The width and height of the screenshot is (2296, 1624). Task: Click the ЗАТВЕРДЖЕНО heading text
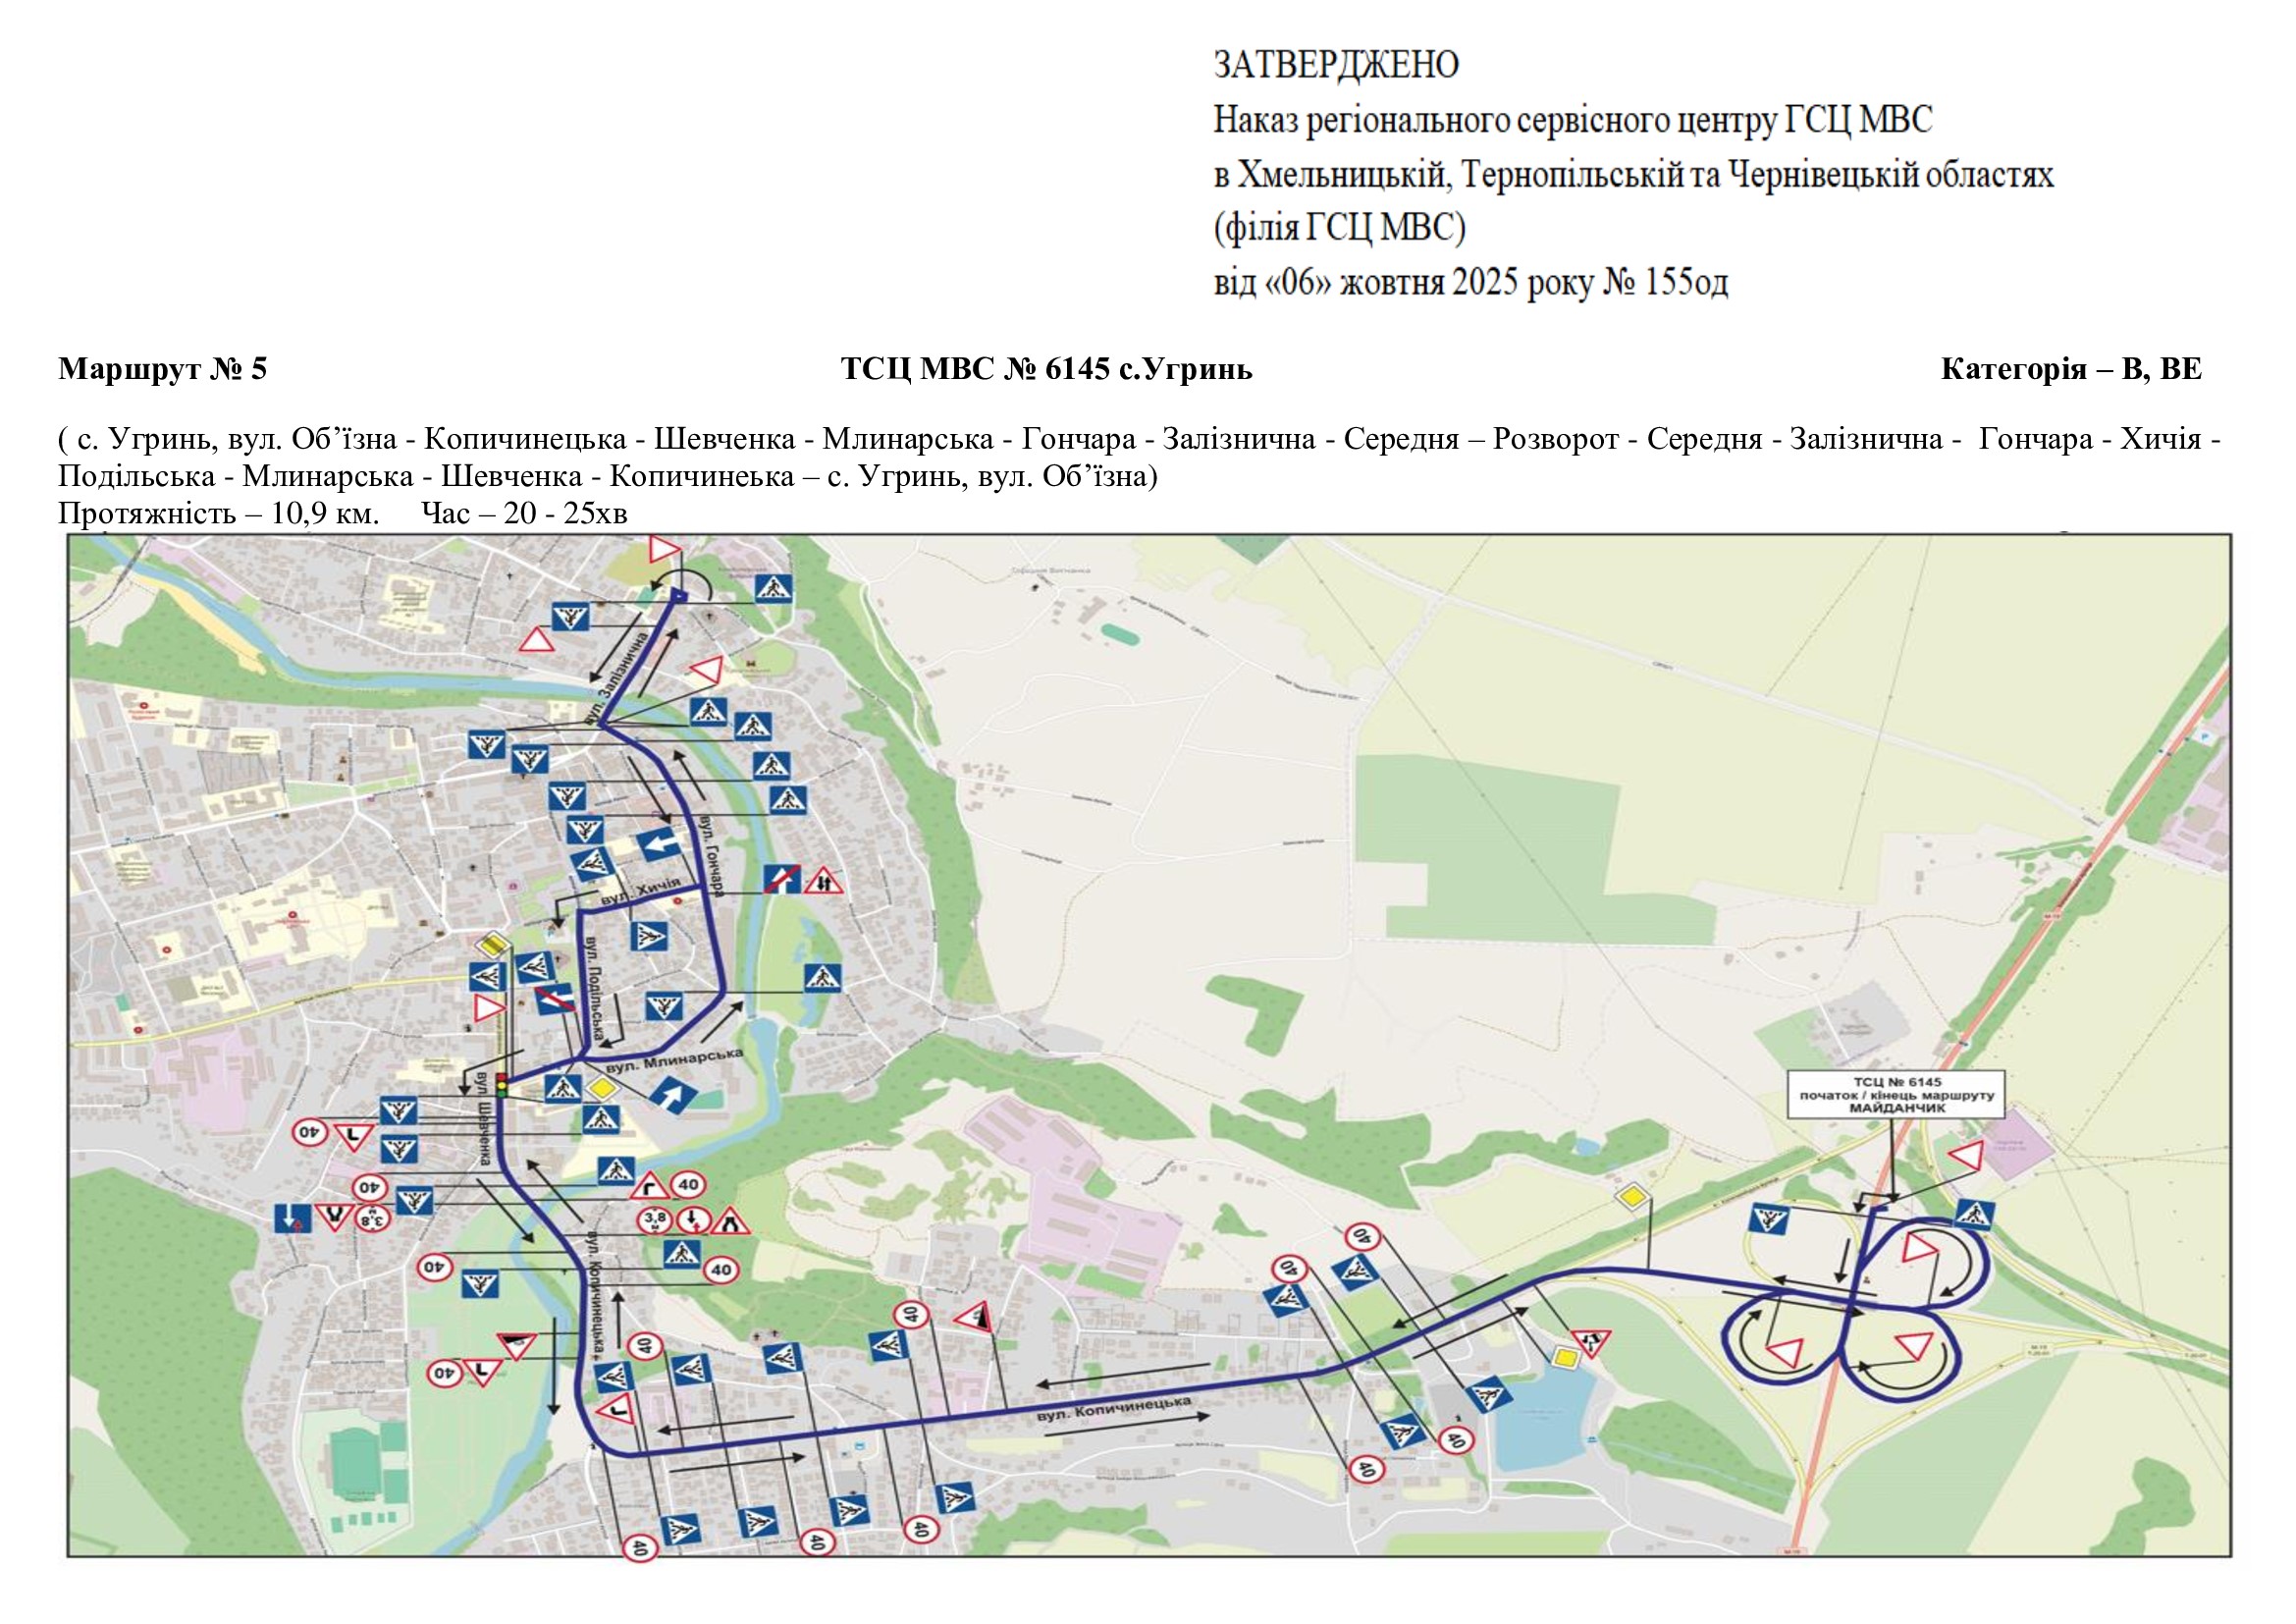coord(1336,65)
